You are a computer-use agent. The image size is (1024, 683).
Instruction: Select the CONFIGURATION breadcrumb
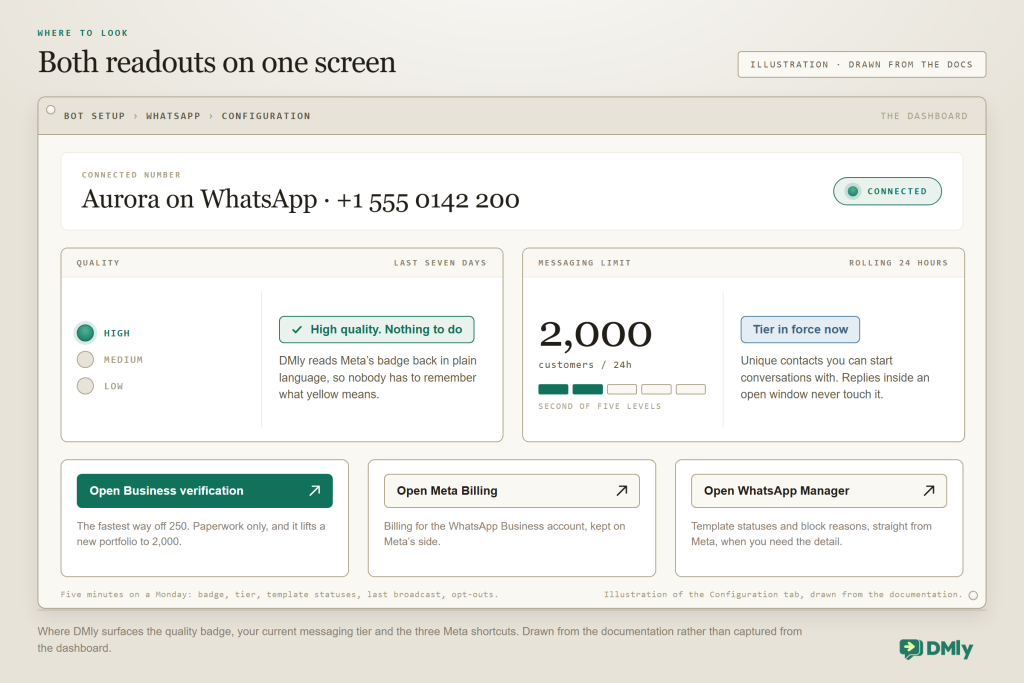pyautogui.click(x=266, y=116)
